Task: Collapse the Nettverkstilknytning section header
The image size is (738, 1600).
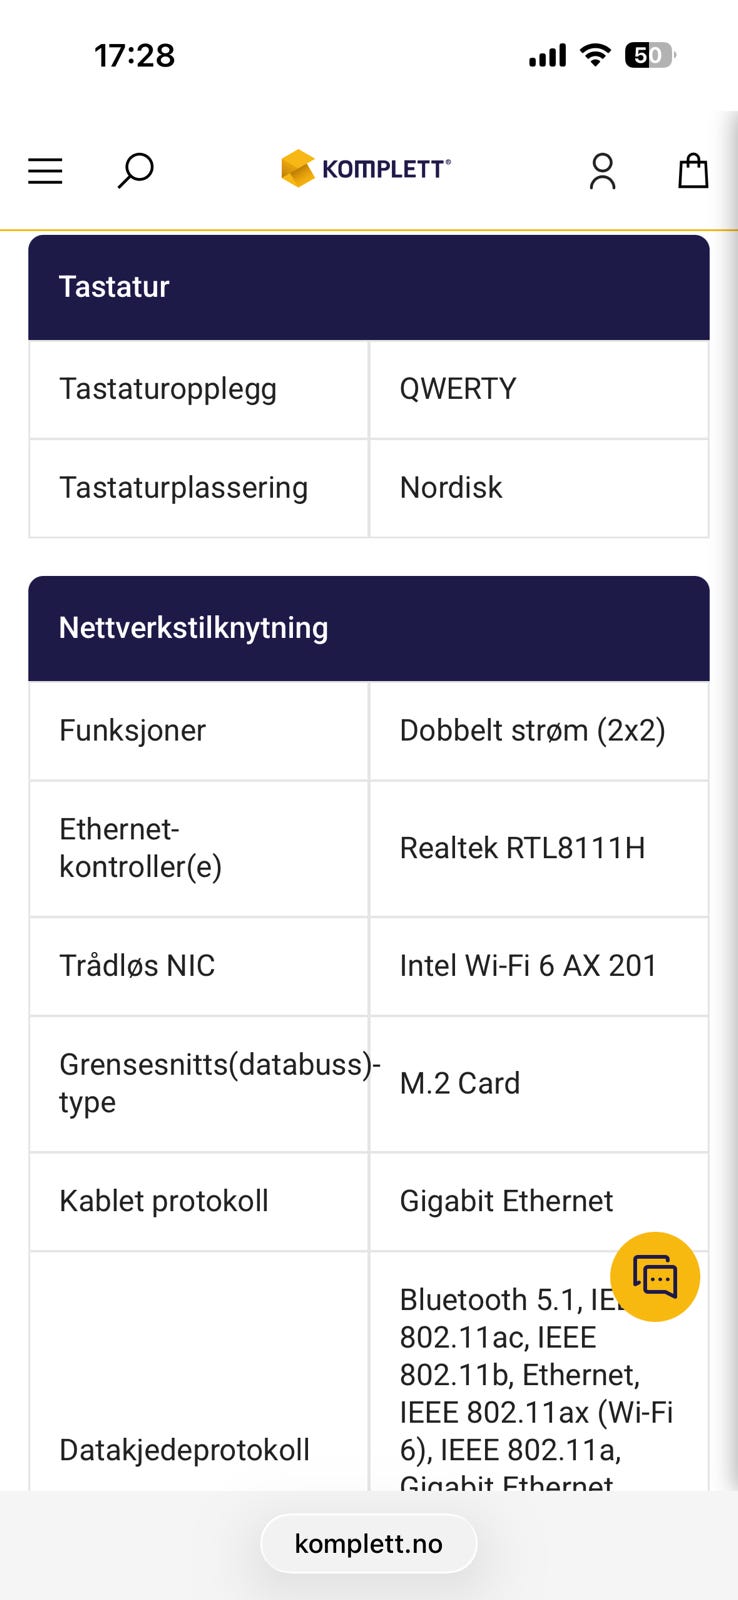Action: 368,628
